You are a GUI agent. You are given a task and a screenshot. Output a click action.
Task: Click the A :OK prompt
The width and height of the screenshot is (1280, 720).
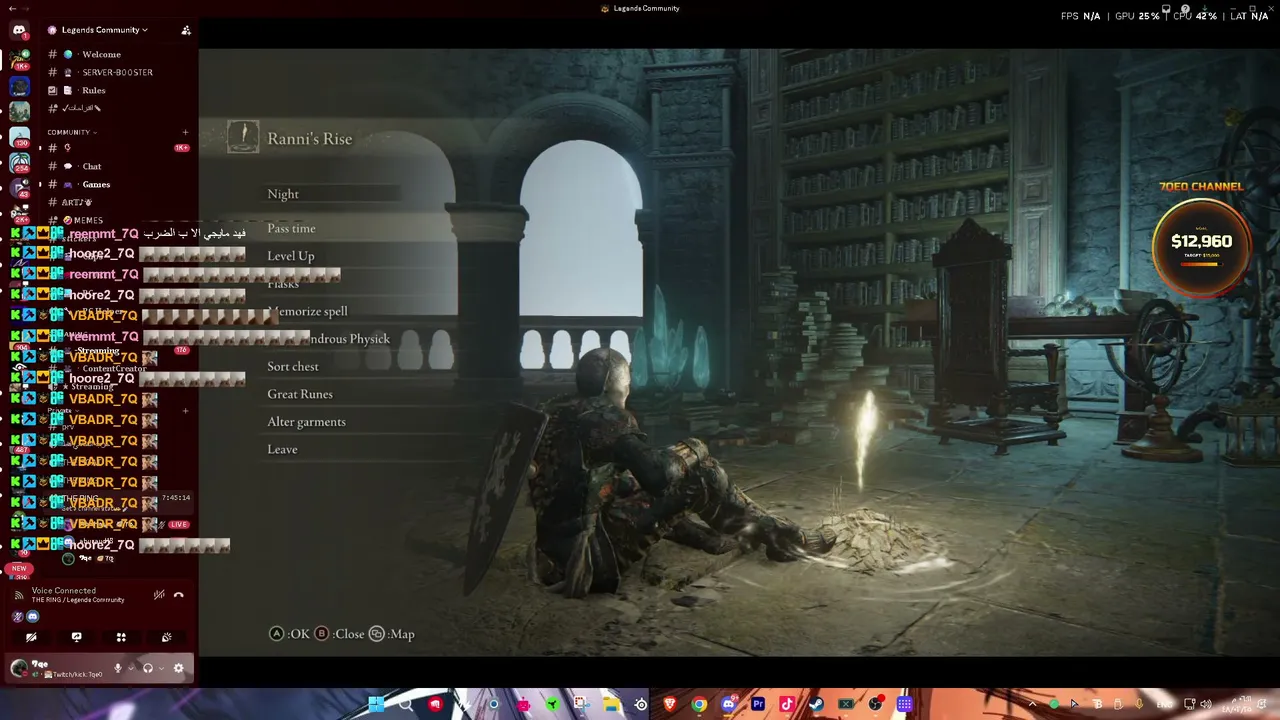290,634
